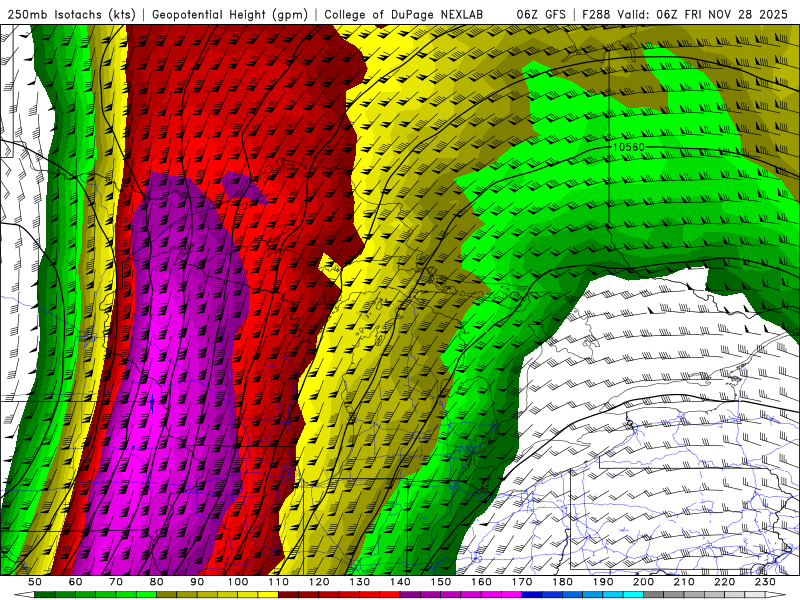Click the dark blue swatch just right of 170
Viewport: 800px width, 600px height.
point(532,595)
